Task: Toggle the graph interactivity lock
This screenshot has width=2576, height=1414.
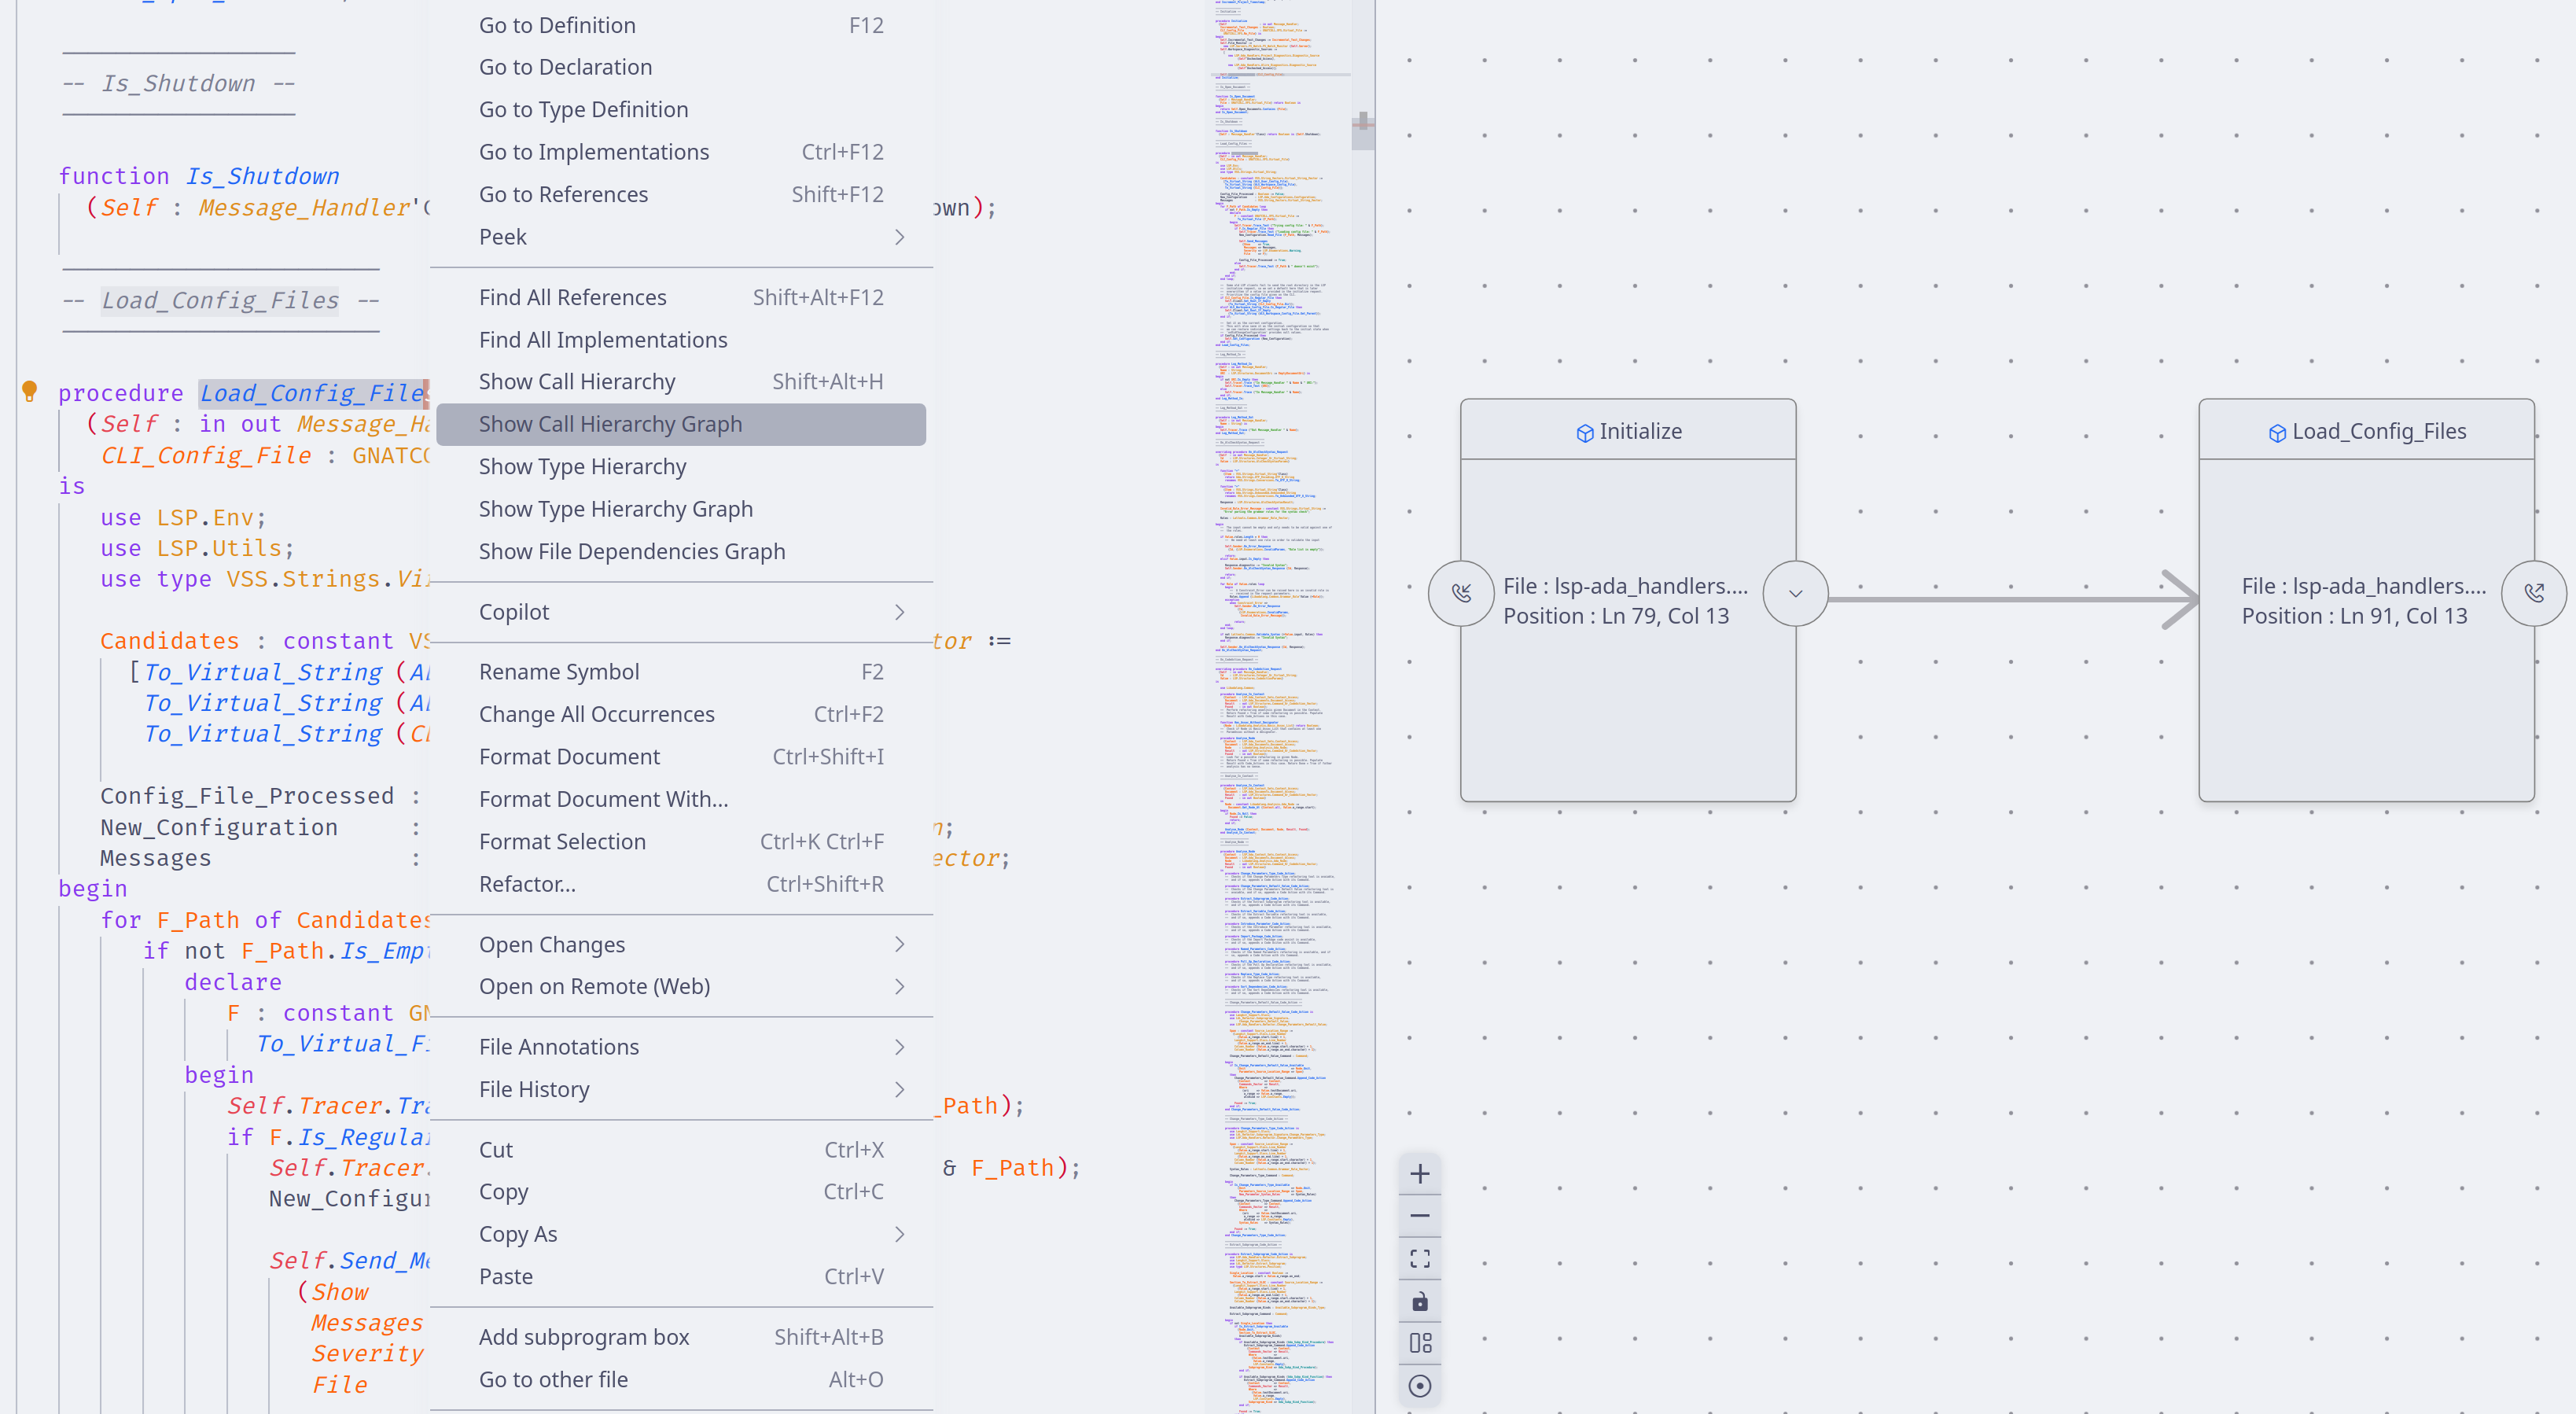Action: coord(1419,1301)
